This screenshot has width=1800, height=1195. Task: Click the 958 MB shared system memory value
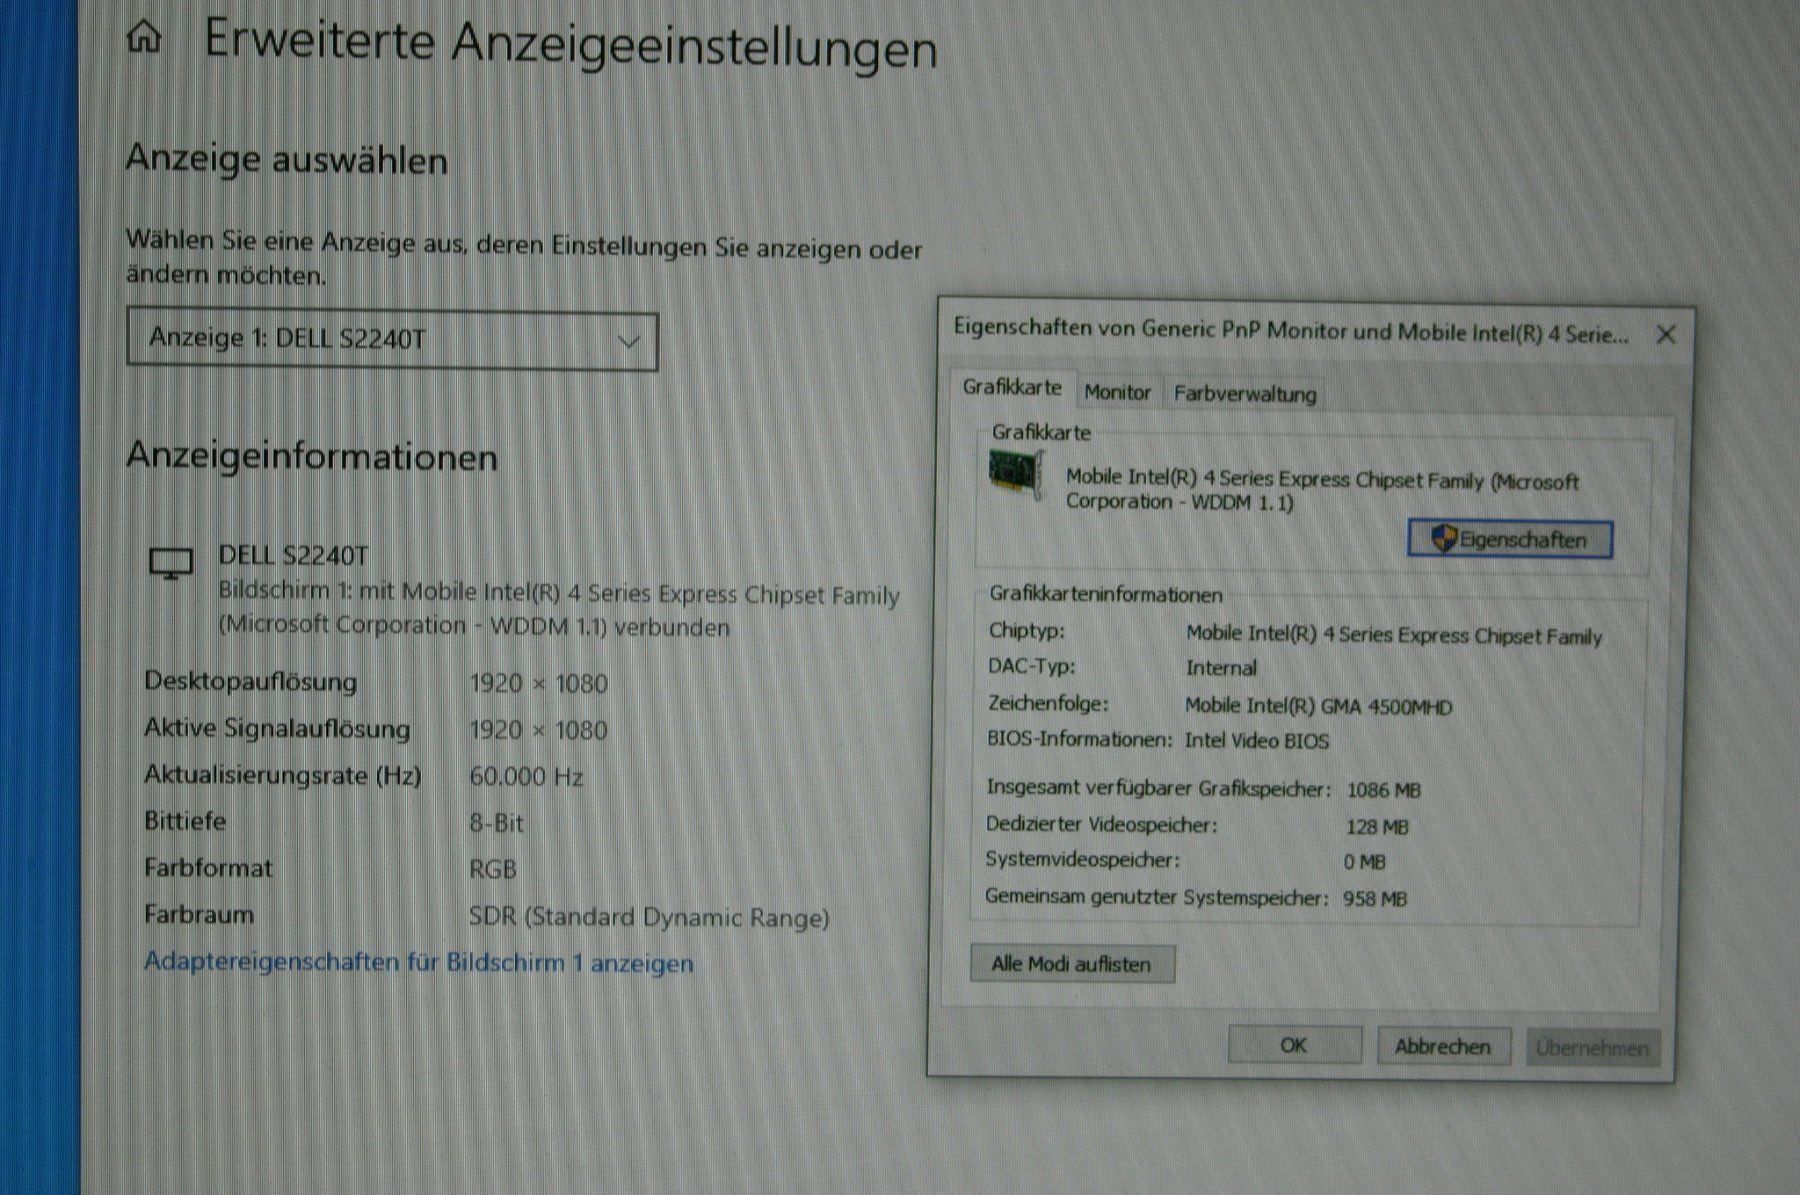click(1375, 899)
